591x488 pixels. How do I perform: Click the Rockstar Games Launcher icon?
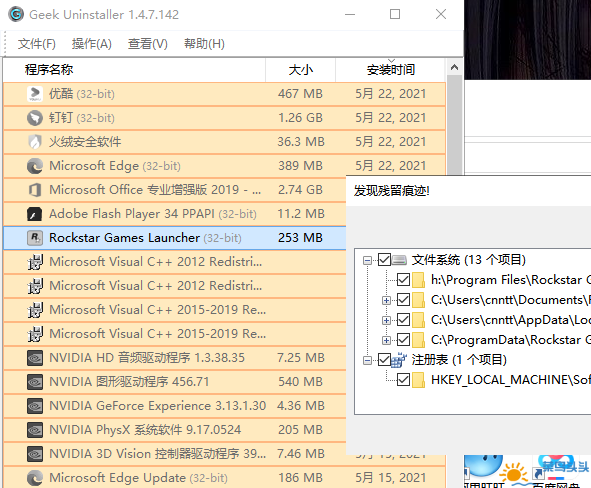(35, 238)
